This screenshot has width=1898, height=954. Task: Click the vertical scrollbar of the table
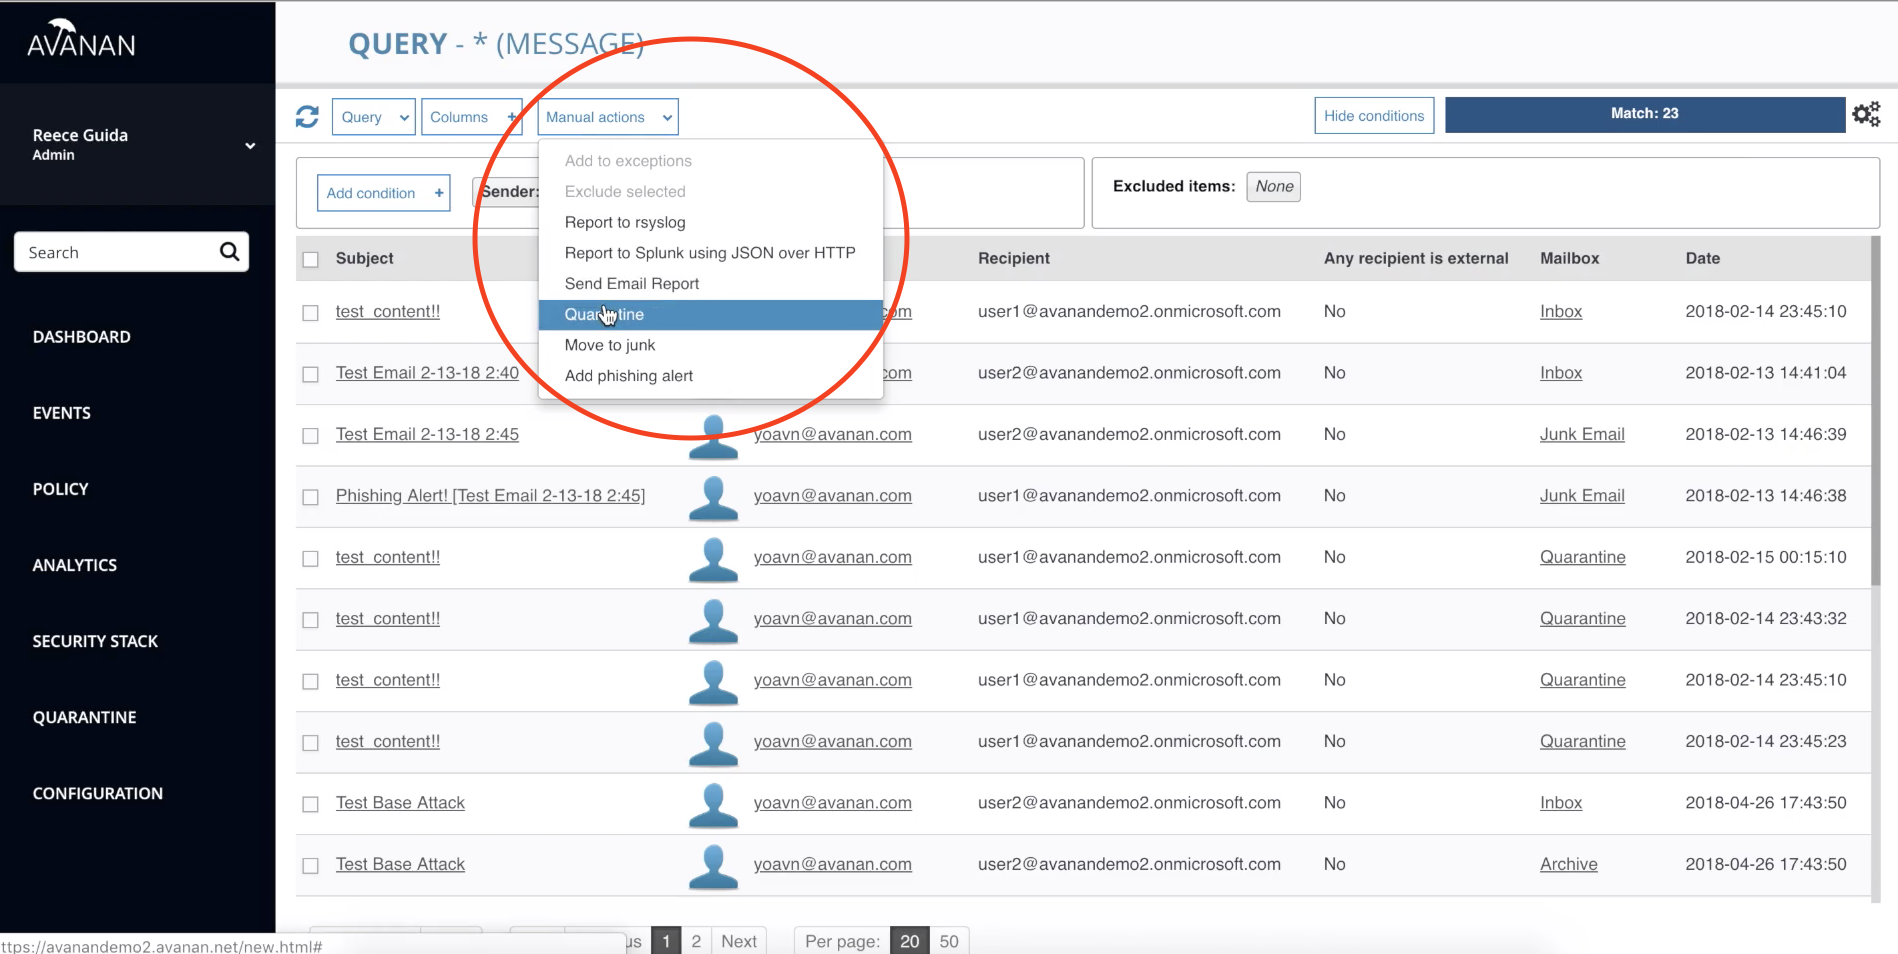coord(1876,411)
